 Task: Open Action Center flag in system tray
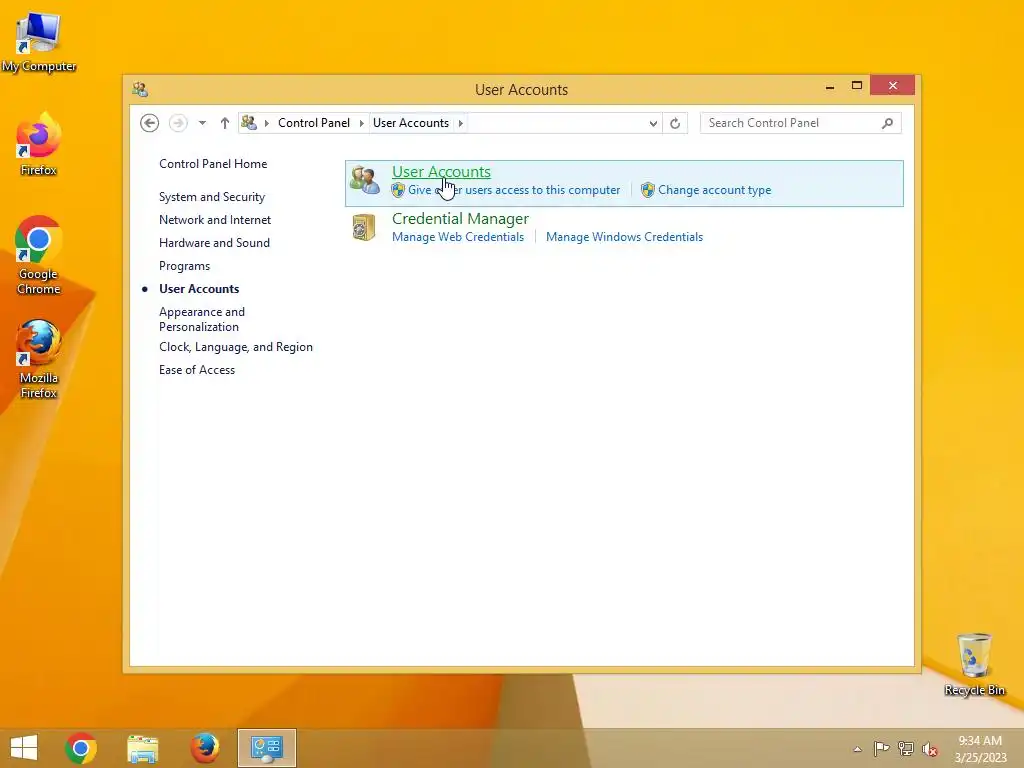881,748
